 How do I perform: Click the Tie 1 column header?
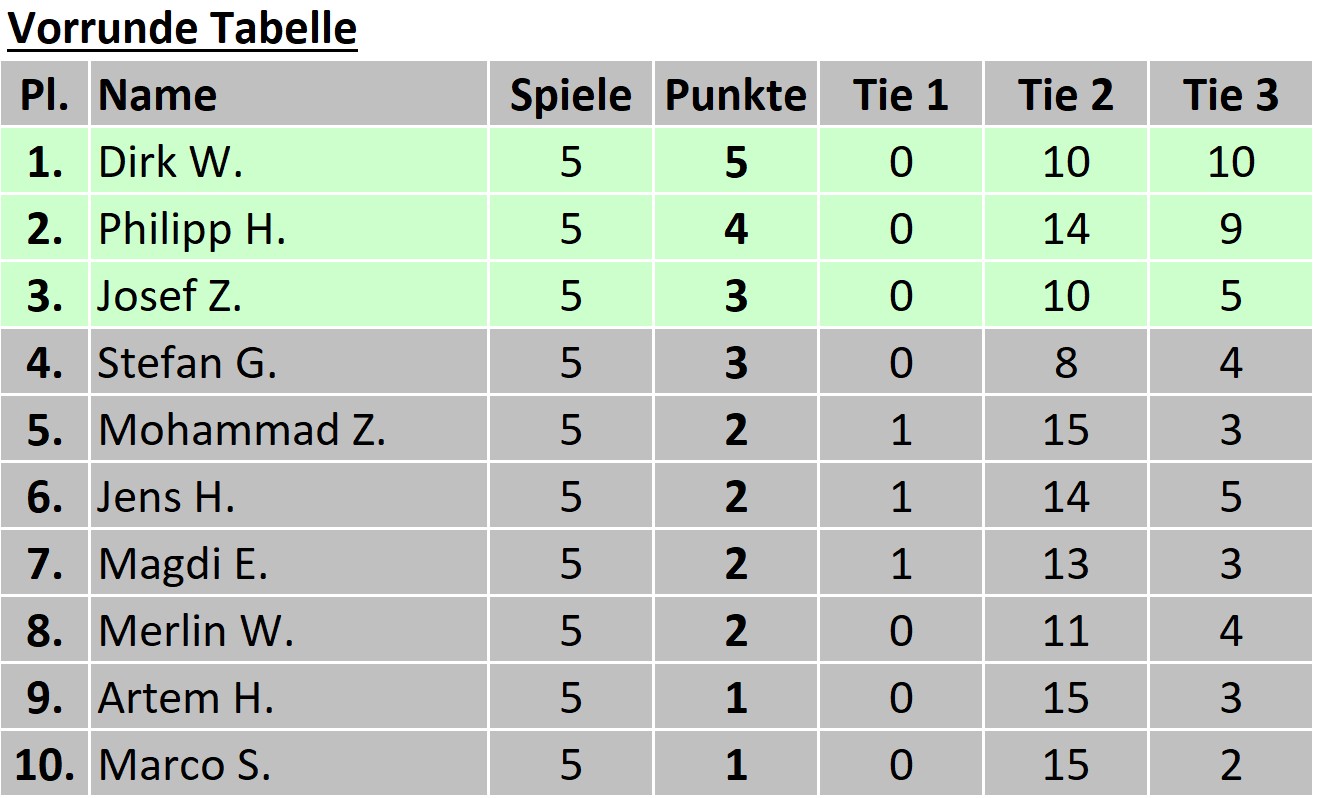coord(900,96)
